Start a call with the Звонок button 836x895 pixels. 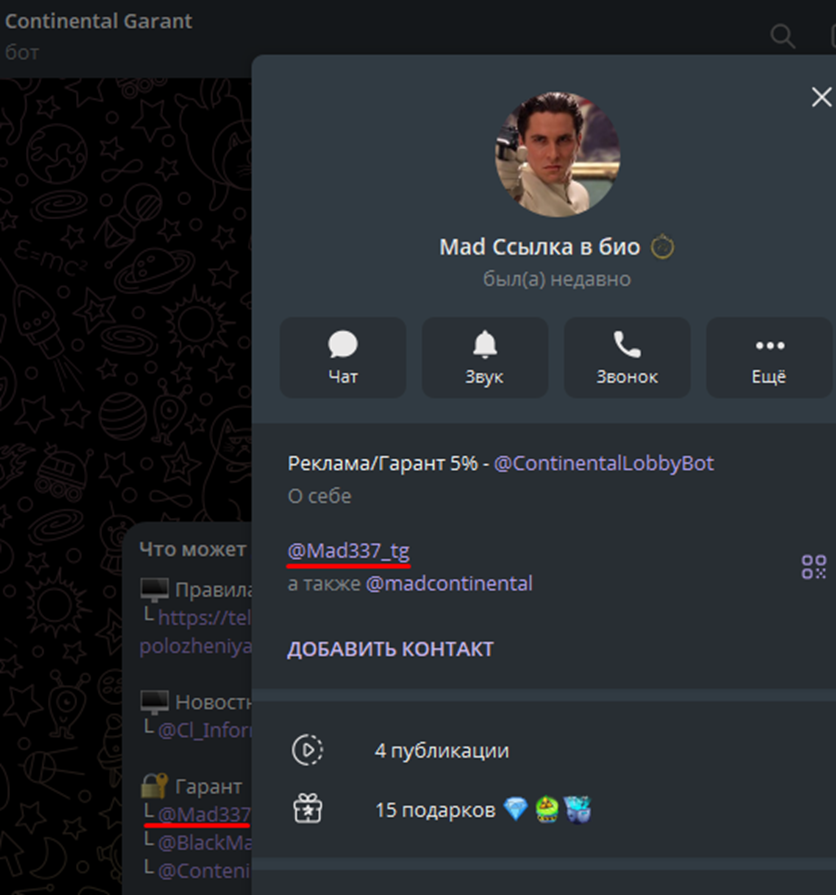pyautogui.click(x=627, y=358)
